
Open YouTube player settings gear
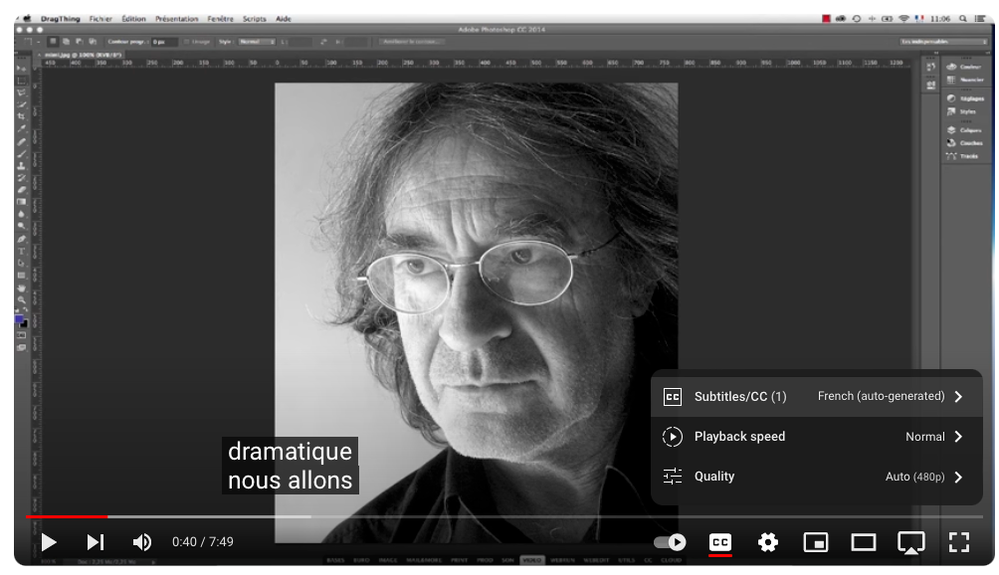tap(768, 542)
